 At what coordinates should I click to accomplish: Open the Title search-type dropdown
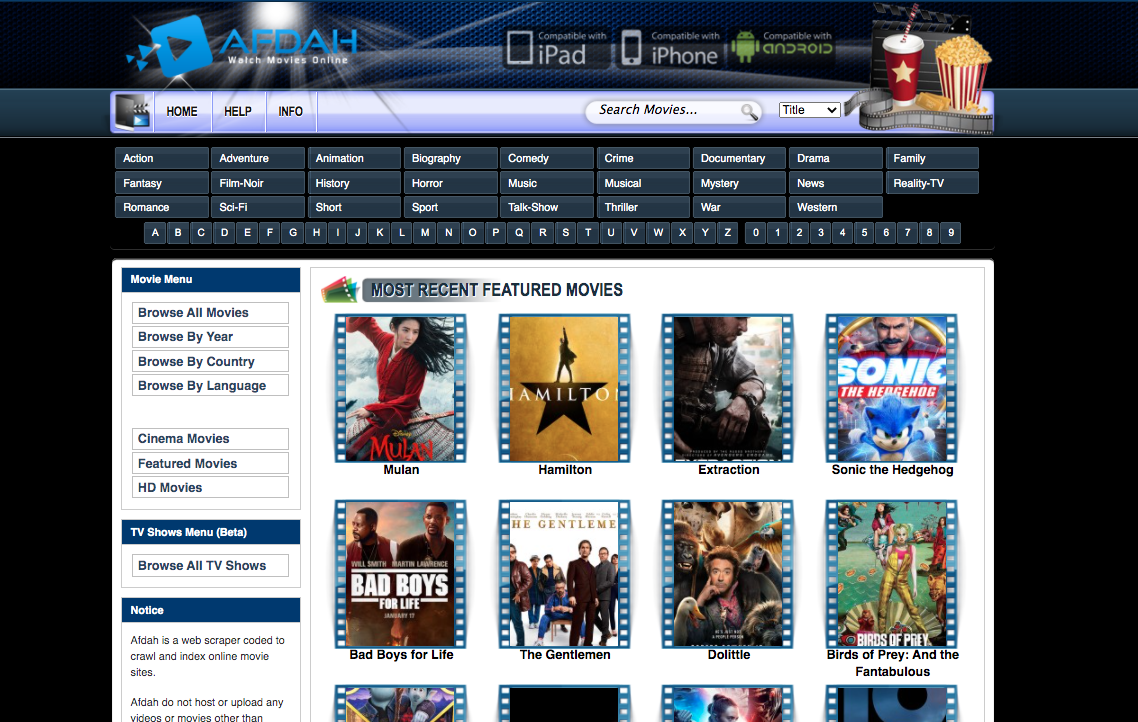(809, 110)
